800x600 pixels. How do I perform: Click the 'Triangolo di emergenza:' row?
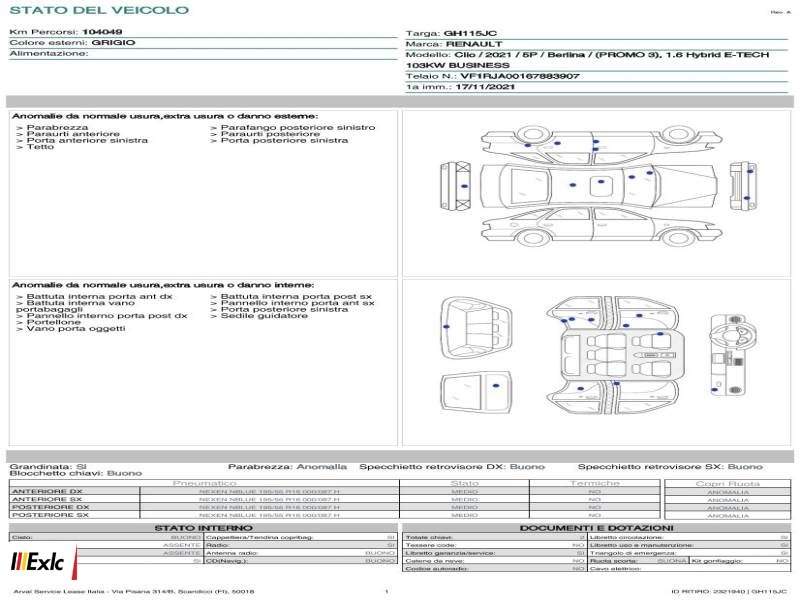[689, 553]
